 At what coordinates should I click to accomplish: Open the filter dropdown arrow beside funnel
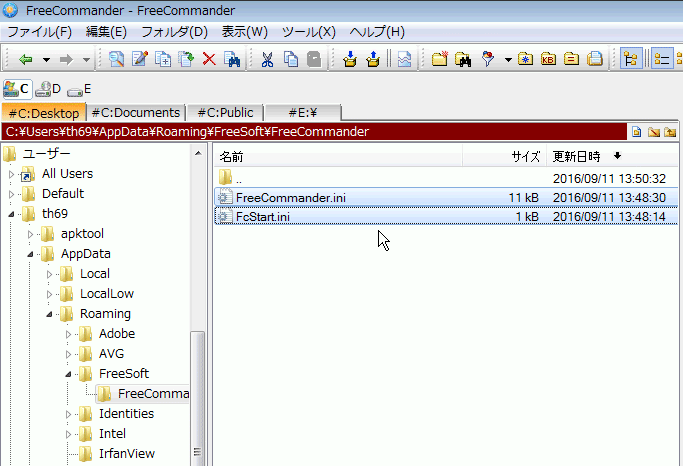tap(508, 60)
